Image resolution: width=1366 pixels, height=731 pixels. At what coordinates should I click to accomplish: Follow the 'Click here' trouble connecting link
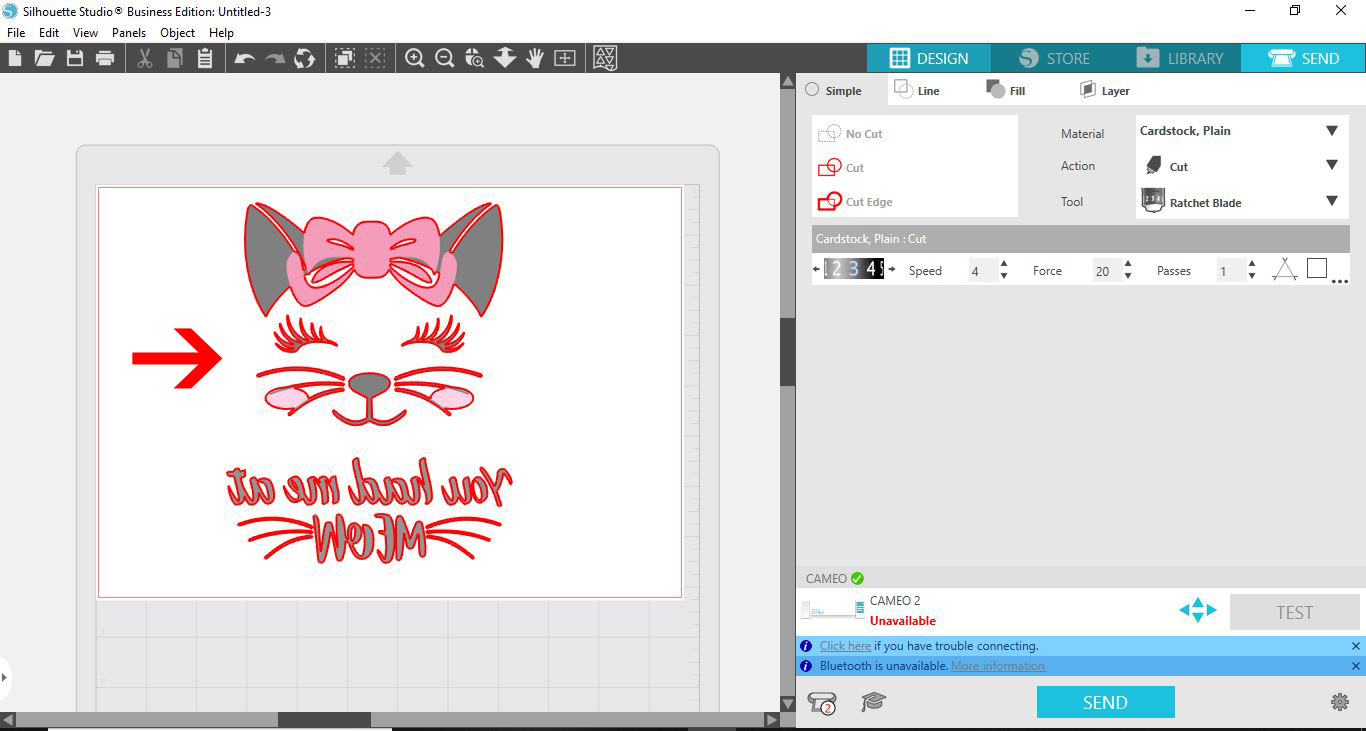tap(845, 646)
